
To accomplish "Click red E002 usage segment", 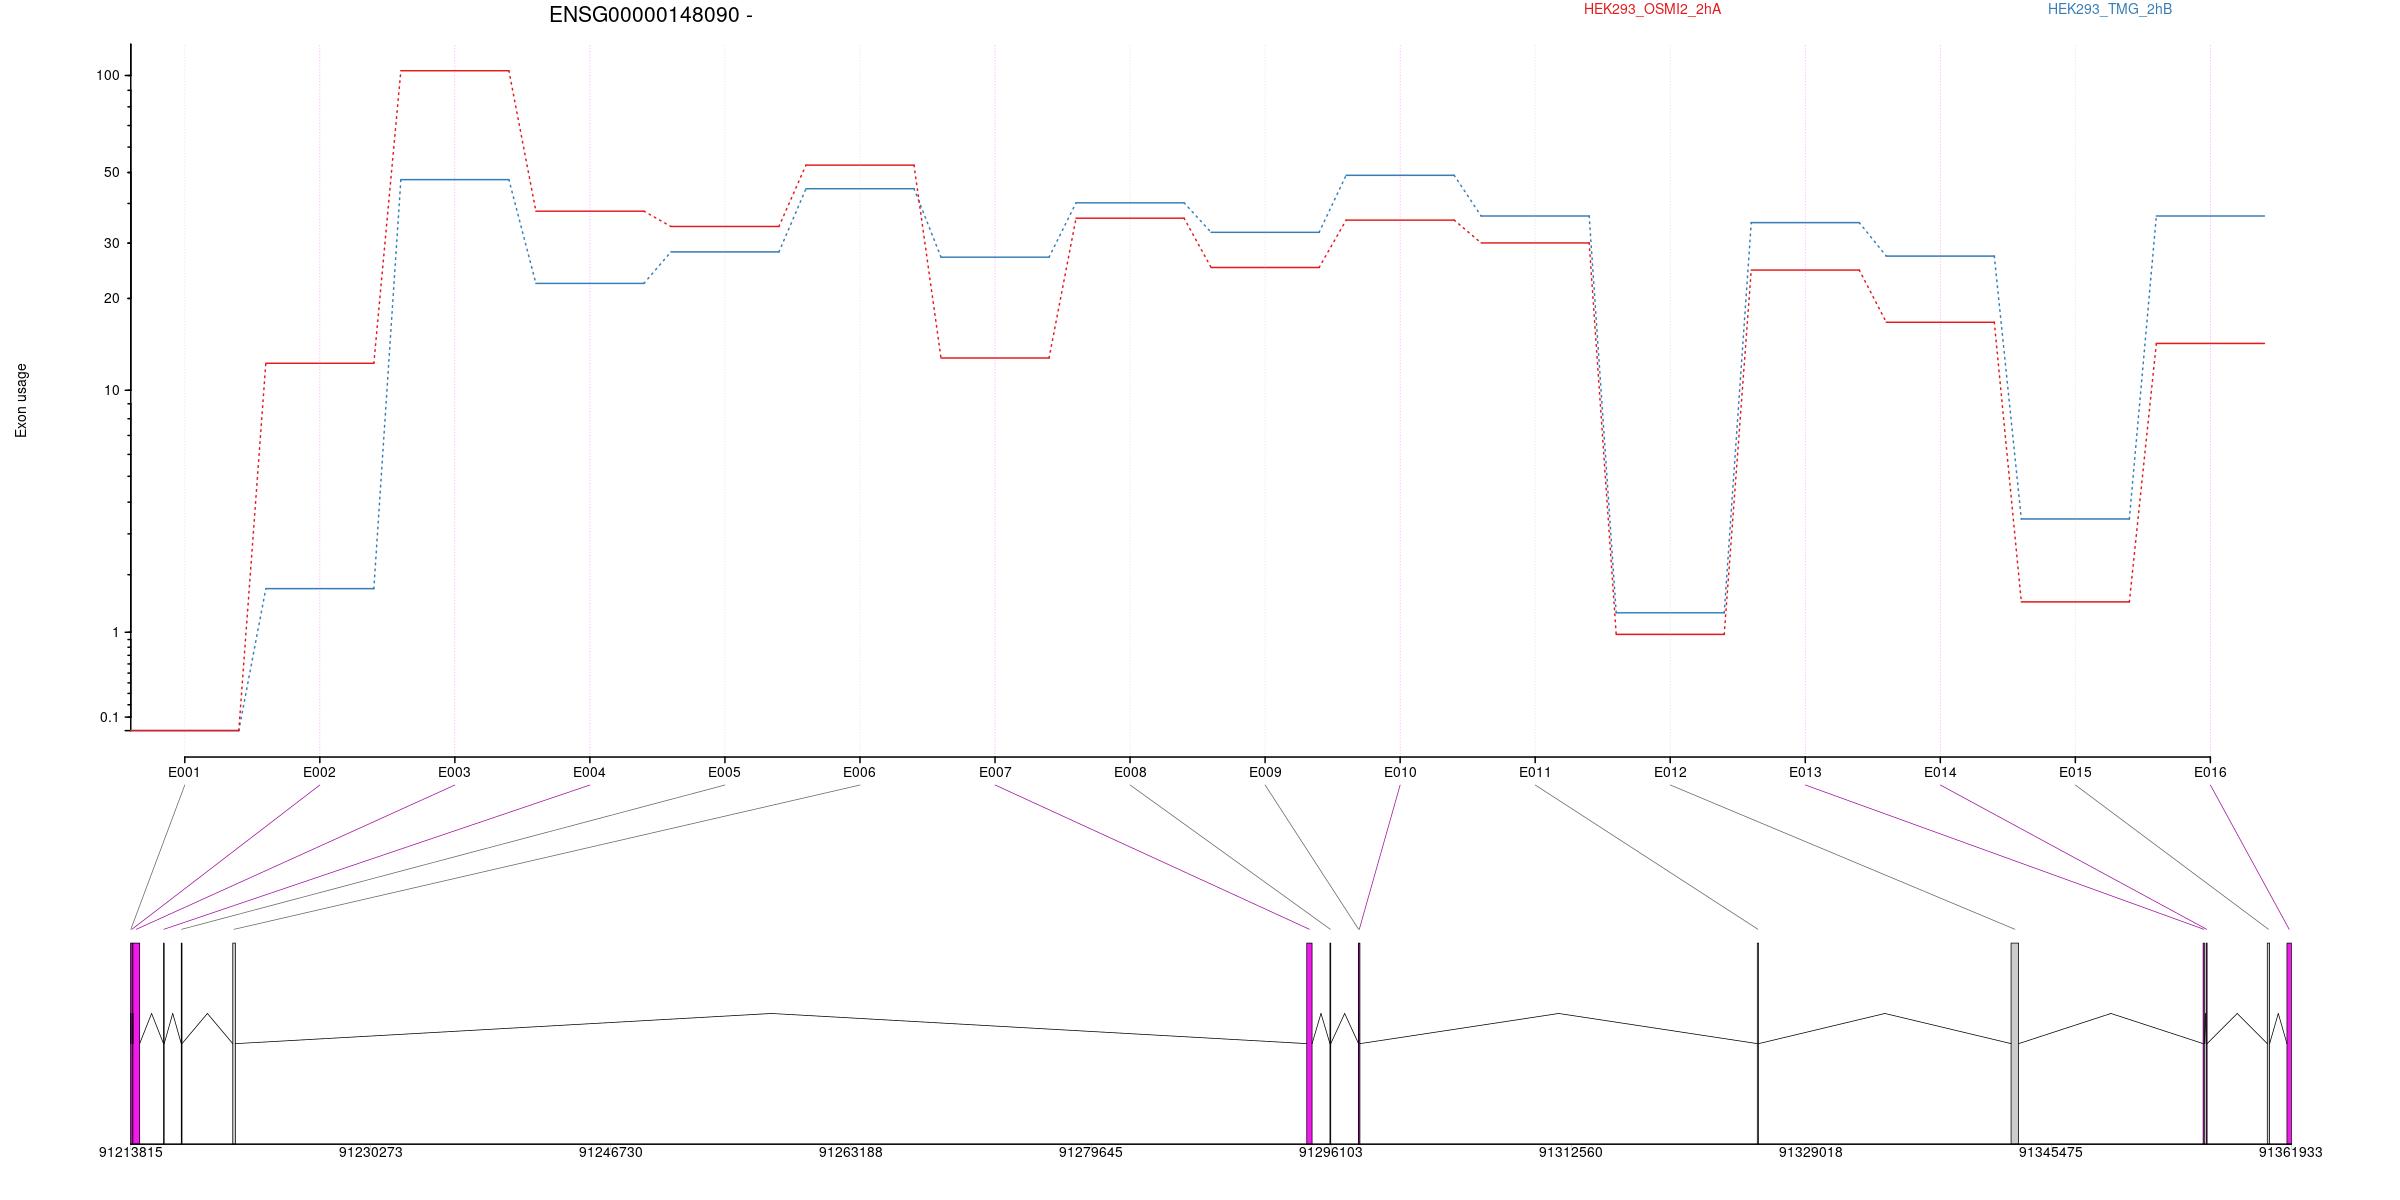I will click(320, 363).
